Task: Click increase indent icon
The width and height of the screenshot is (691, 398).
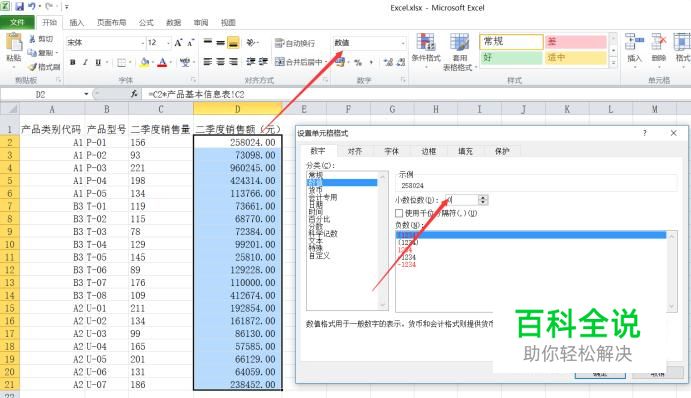Action: (263, 62)
